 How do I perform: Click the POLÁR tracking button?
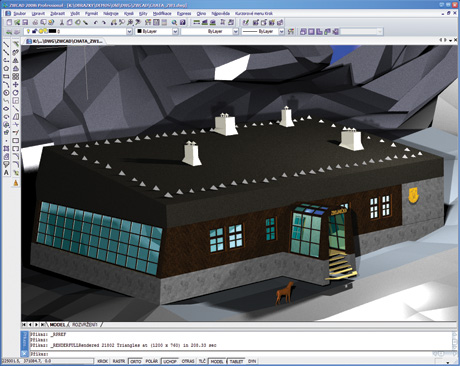(152, 361)
